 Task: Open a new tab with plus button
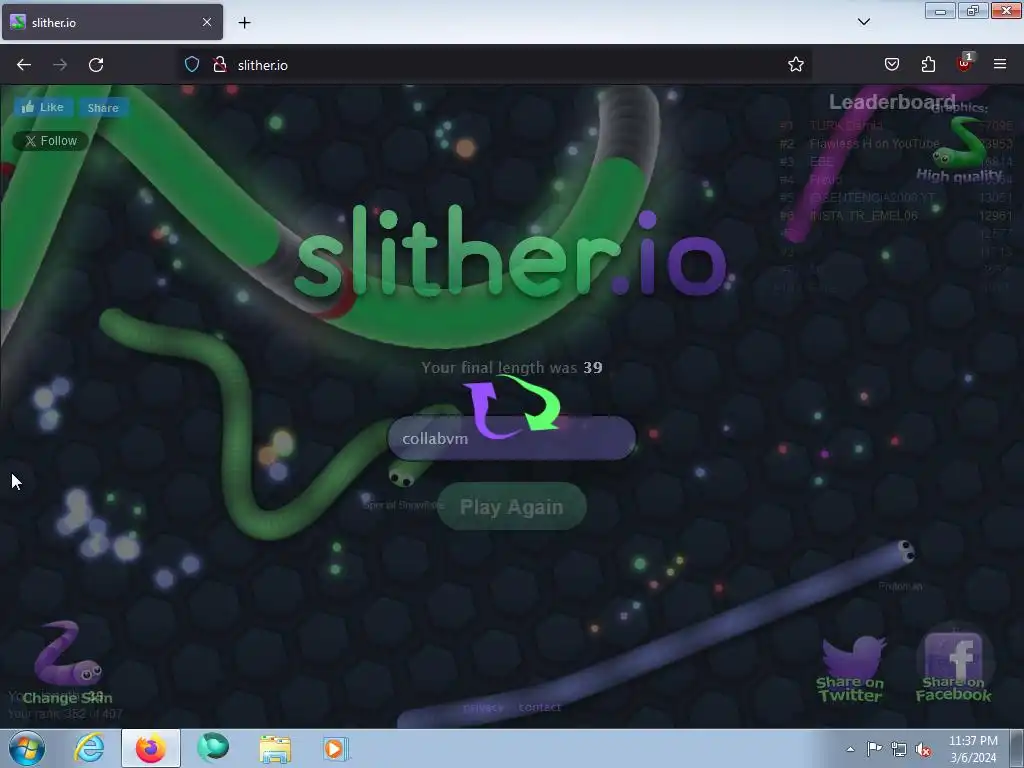244,23
